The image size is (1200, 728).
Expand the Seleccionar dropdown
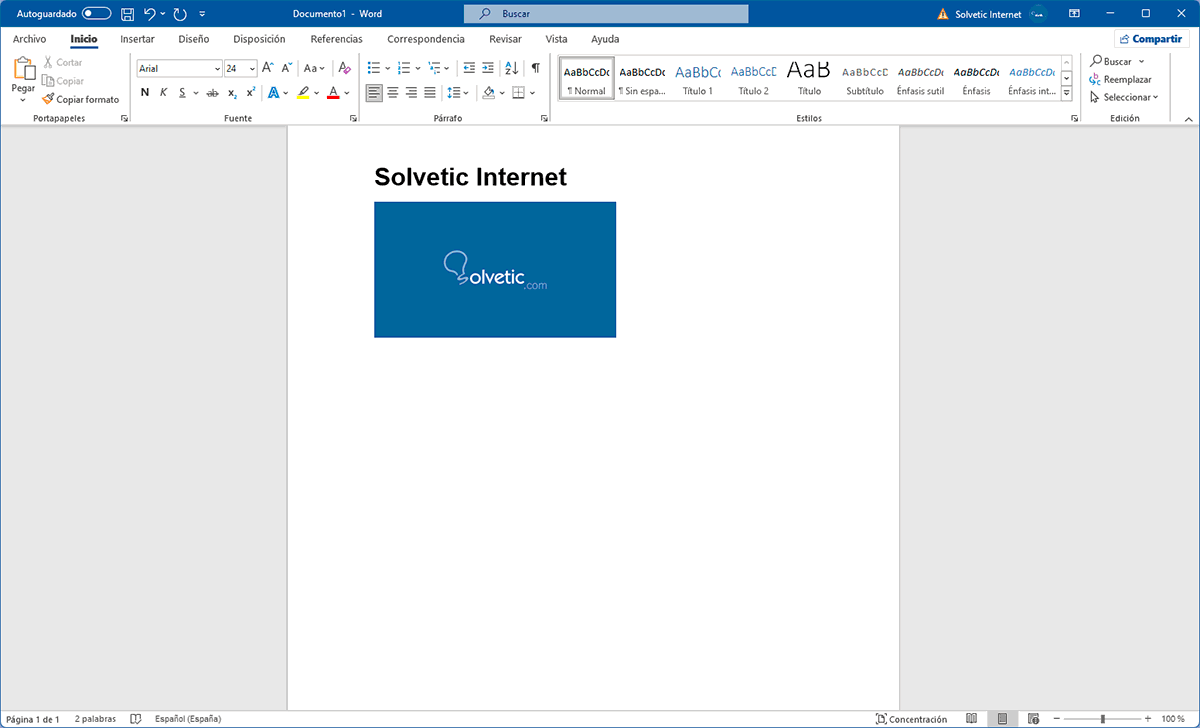[1130, 97]
